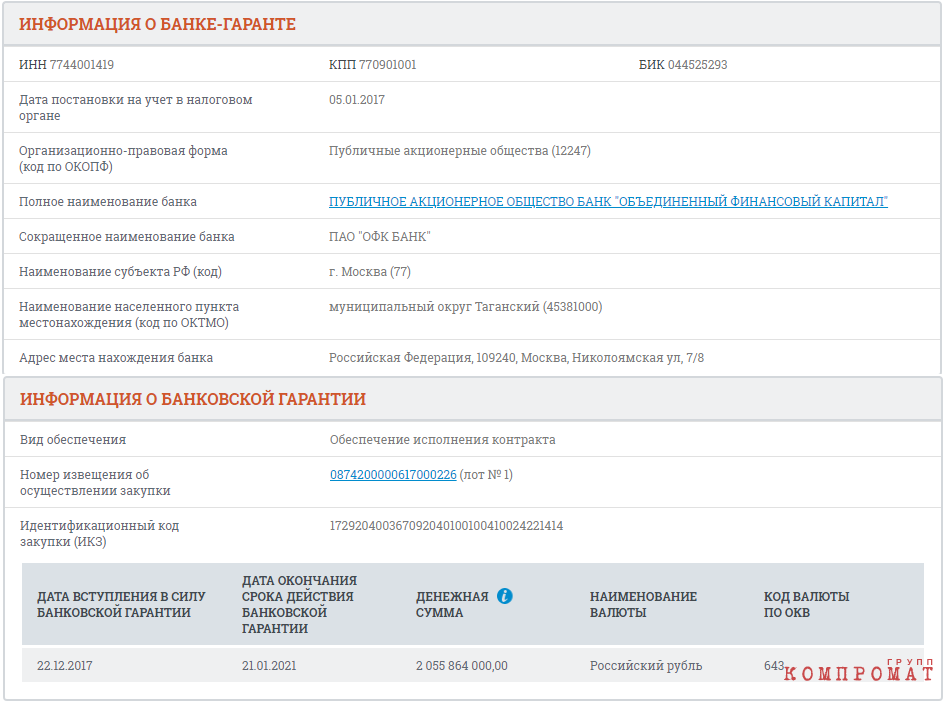Click 'Дата постановки на учет' label
Screen dimensions: 944x701
(135, 107)
